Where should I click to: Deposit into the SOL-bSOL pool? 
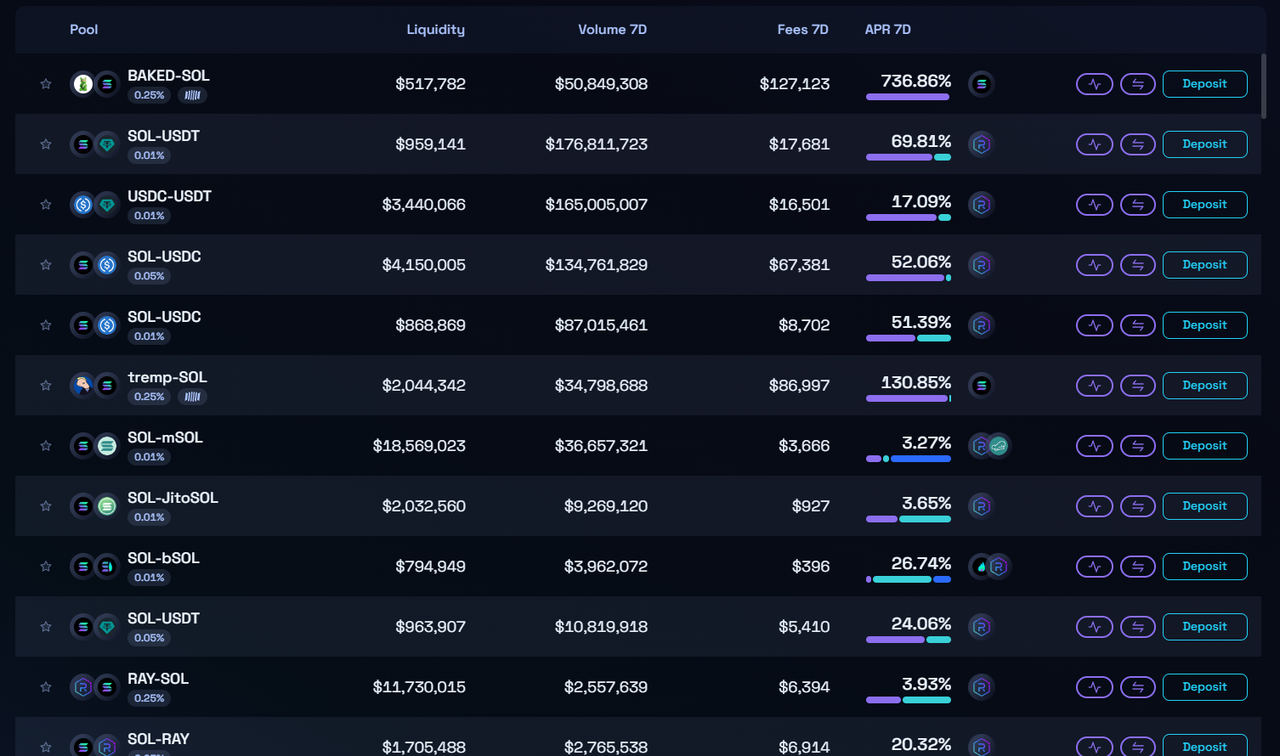tap(1204, 566)
